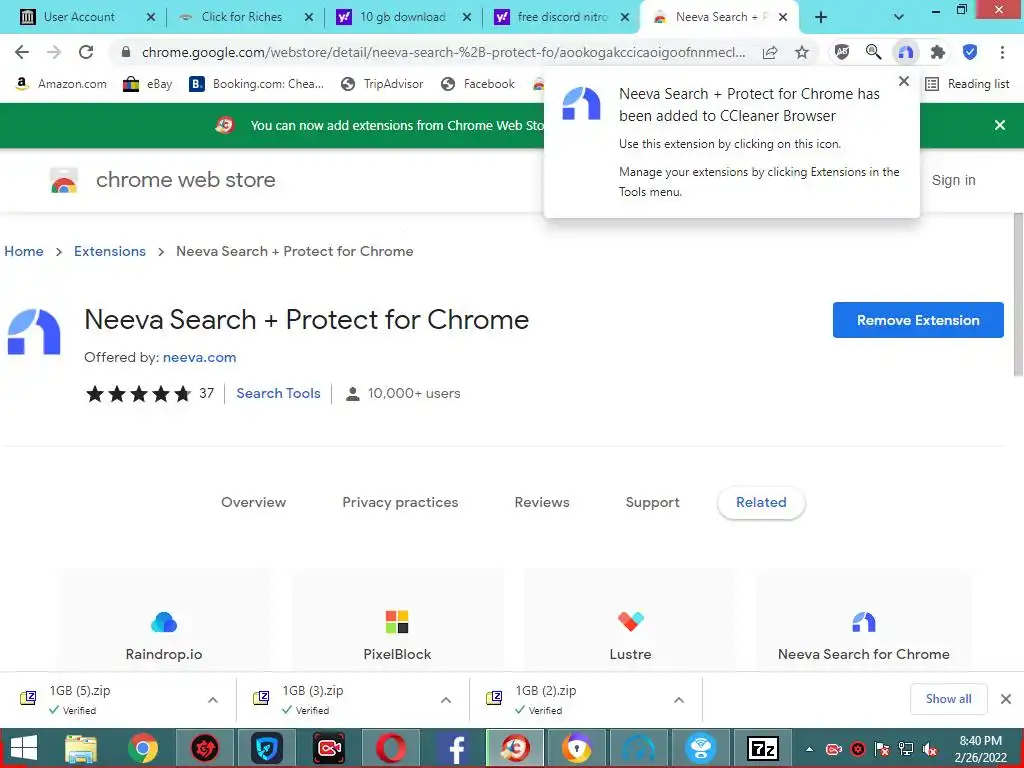Go forward in browser history
1024x768 pixels.
[54, 52]
